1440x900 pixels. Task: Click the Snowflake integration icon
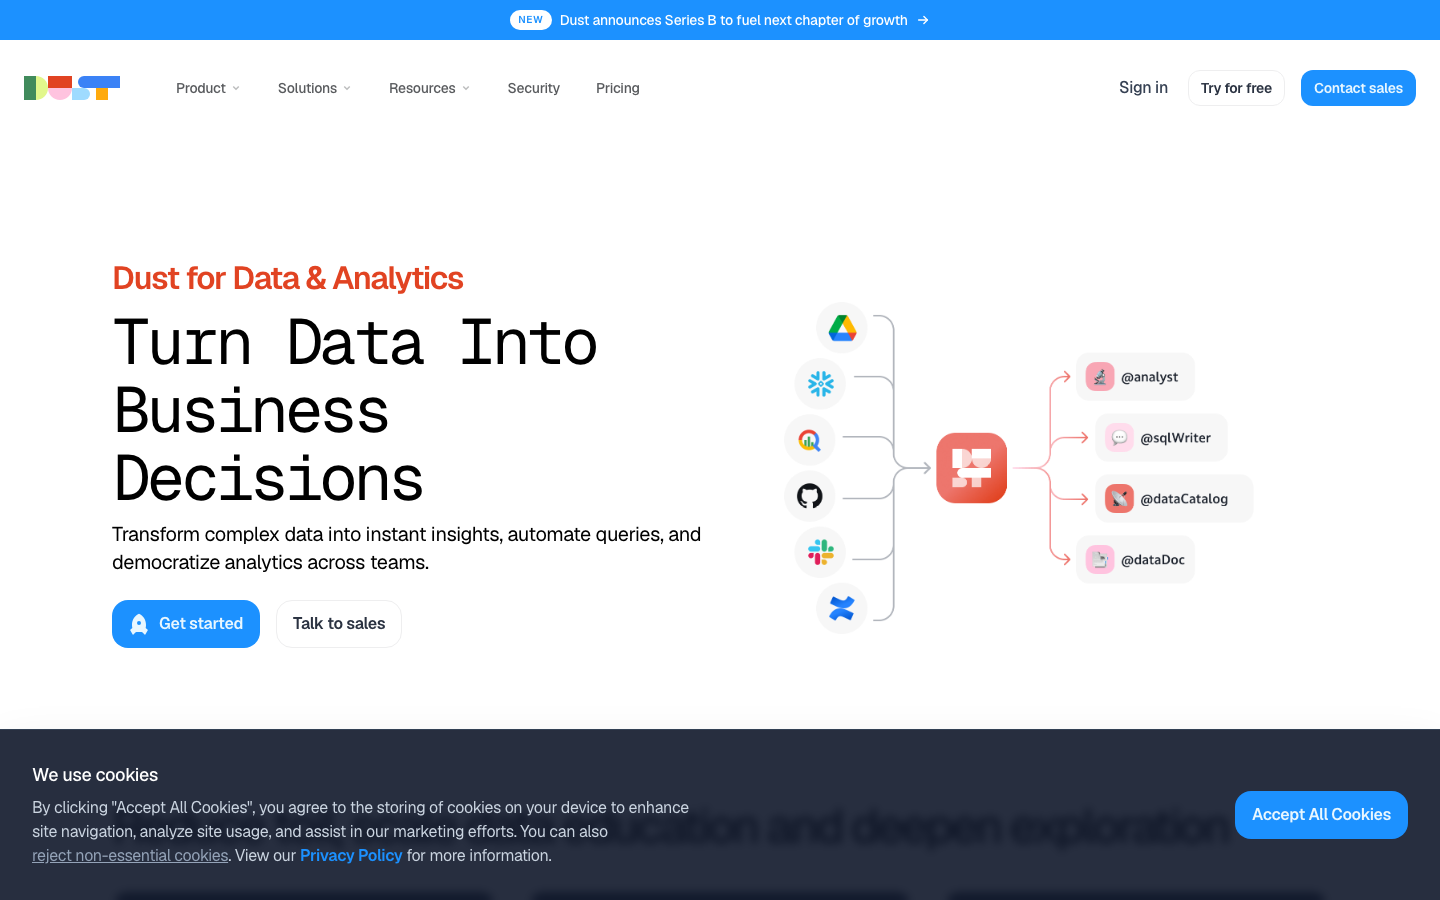pyautogui.click(x=820, y=384)
